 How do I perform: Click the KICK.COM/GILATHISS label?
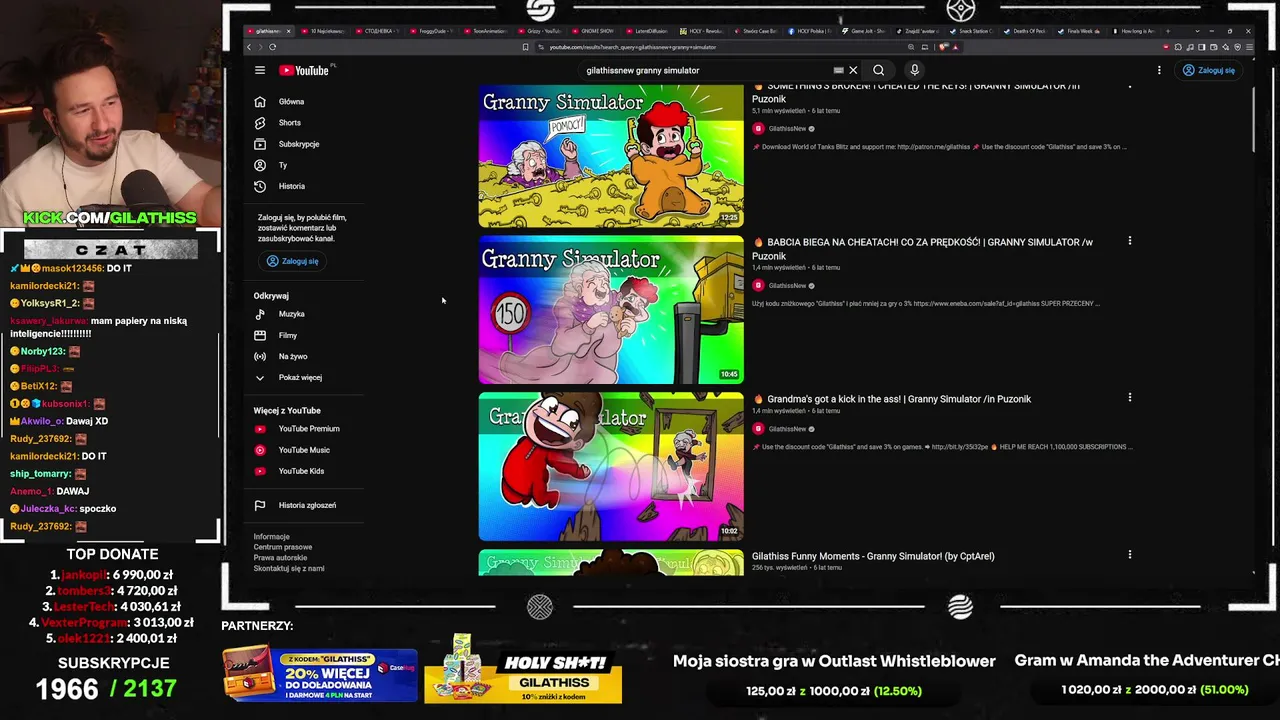click(110, 218)
